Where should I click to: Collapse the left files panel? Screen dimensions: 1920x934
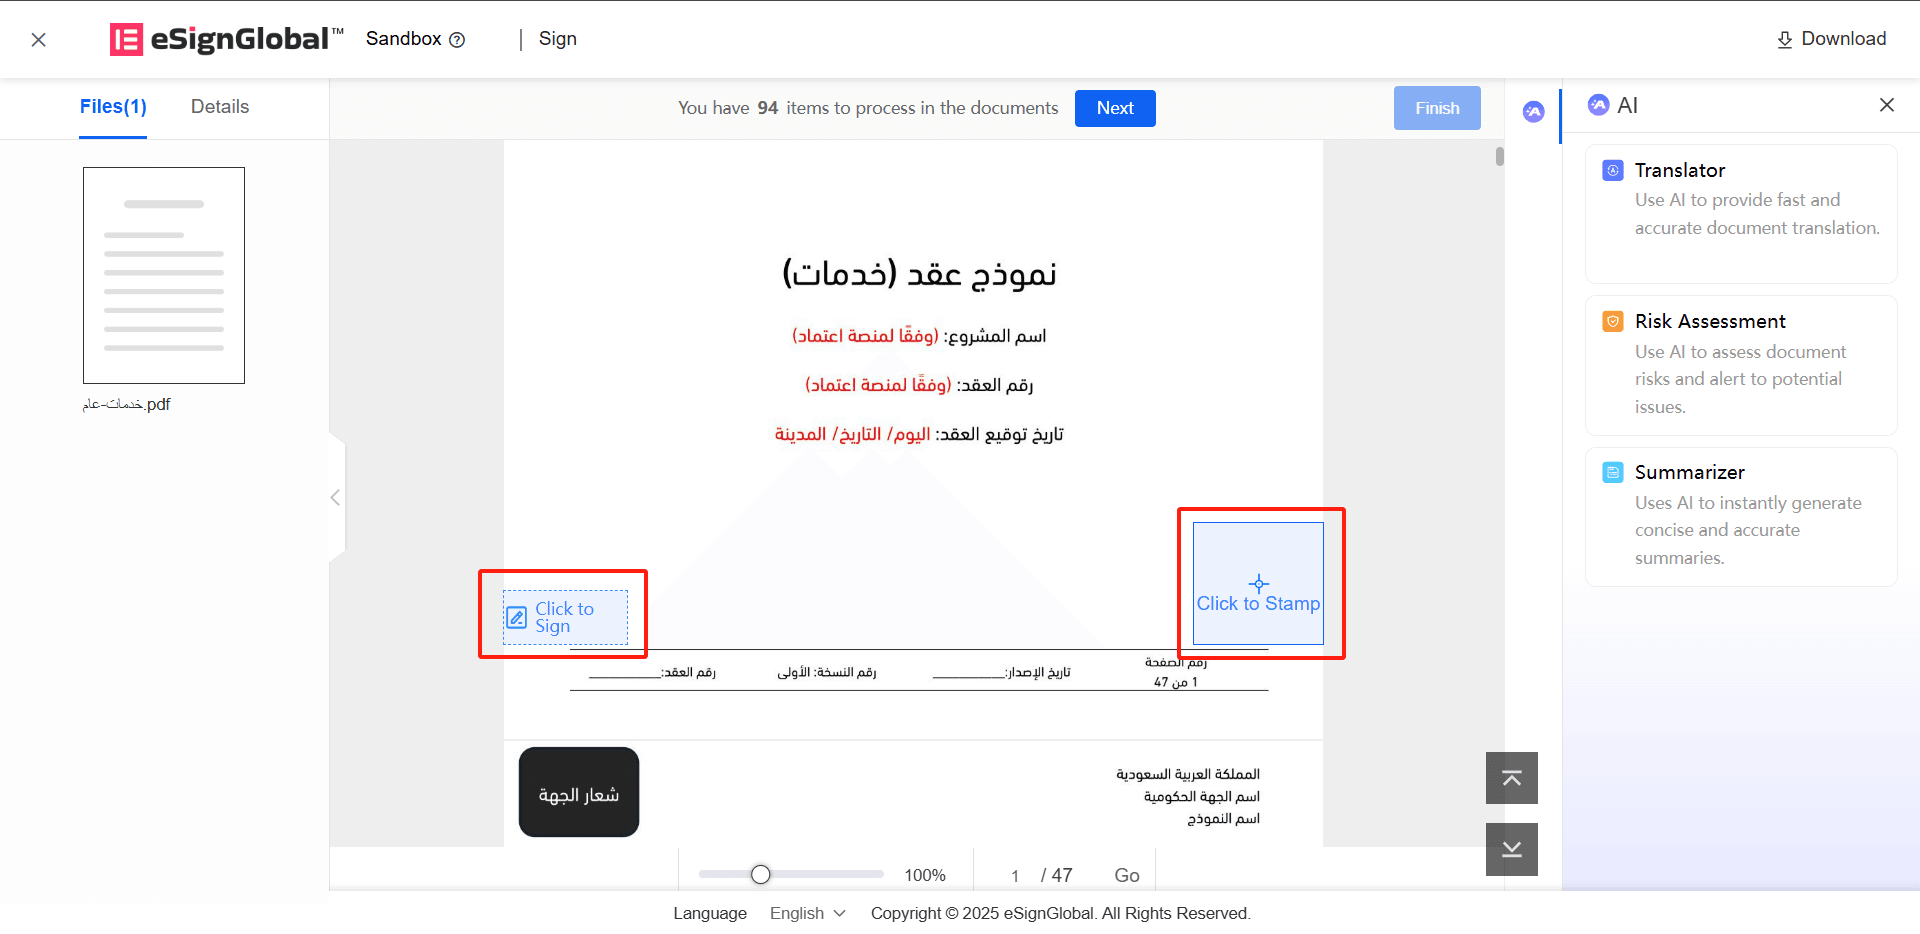point(336,498)
